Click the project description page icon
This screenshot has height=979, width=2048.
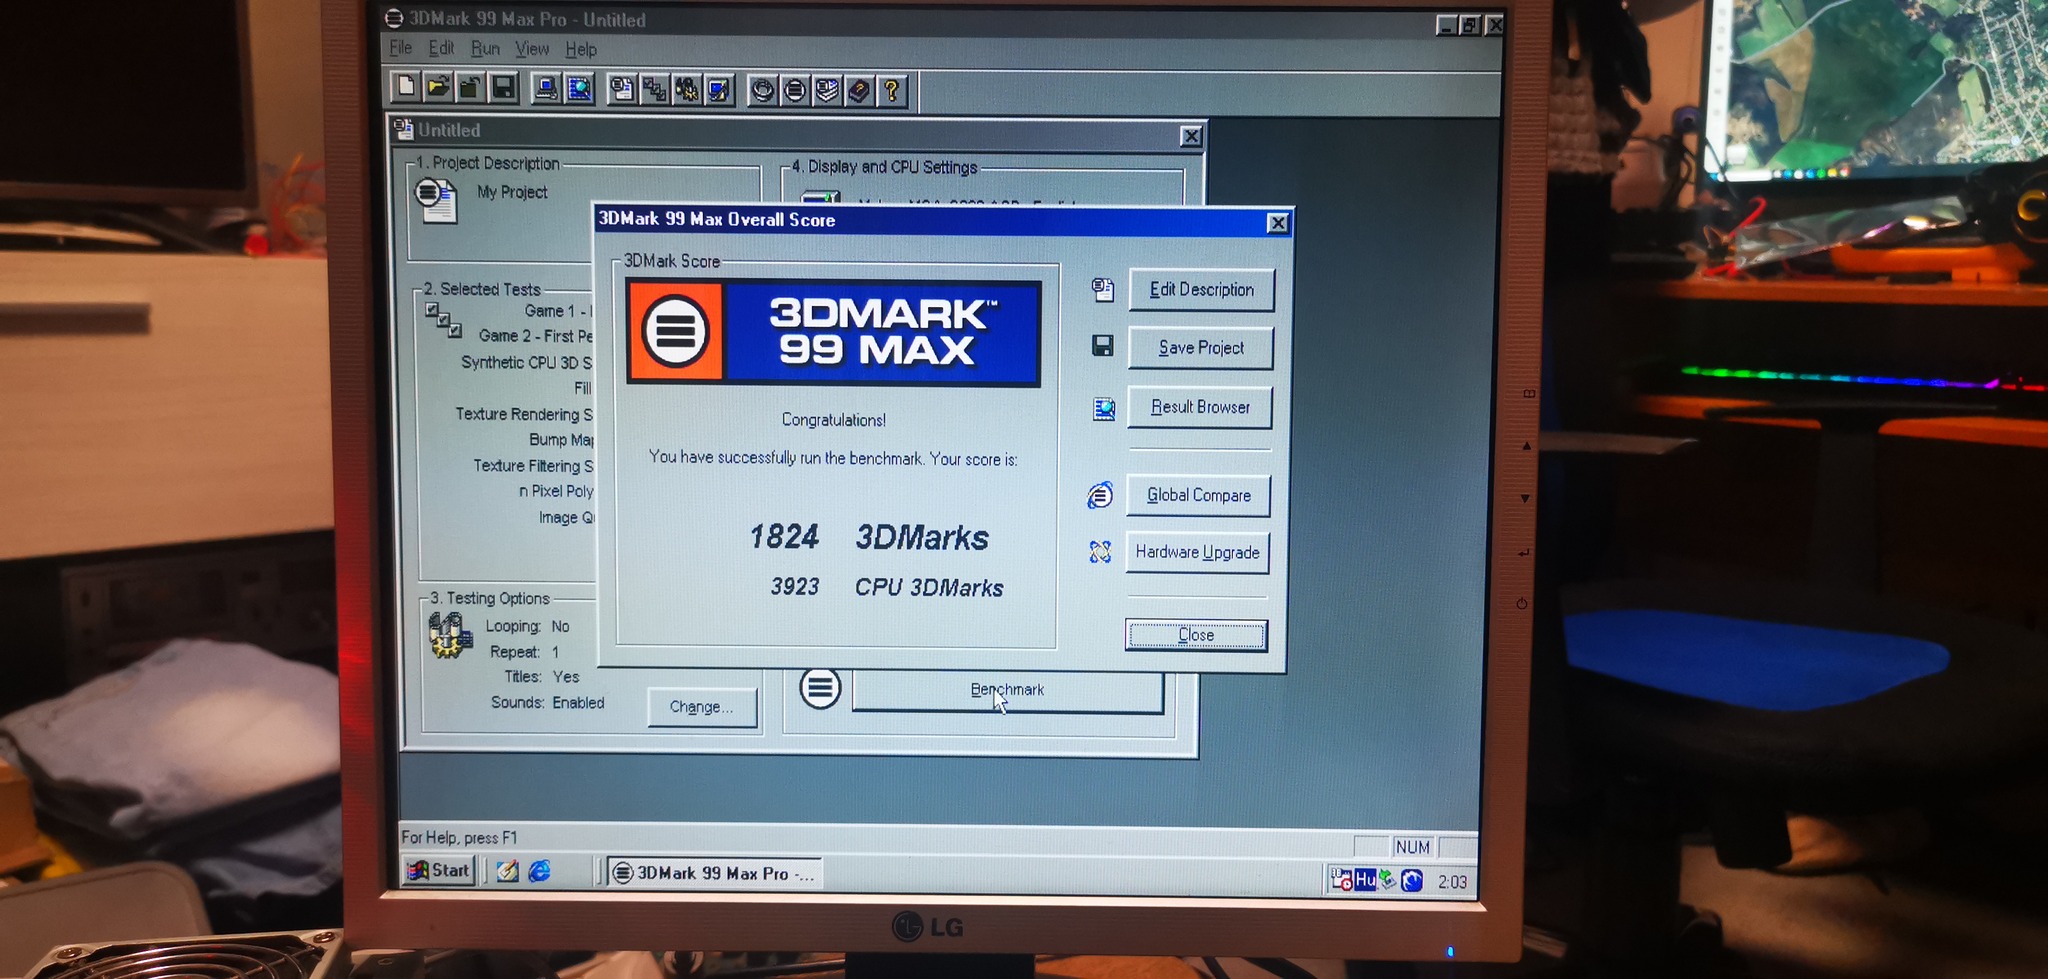436,199
